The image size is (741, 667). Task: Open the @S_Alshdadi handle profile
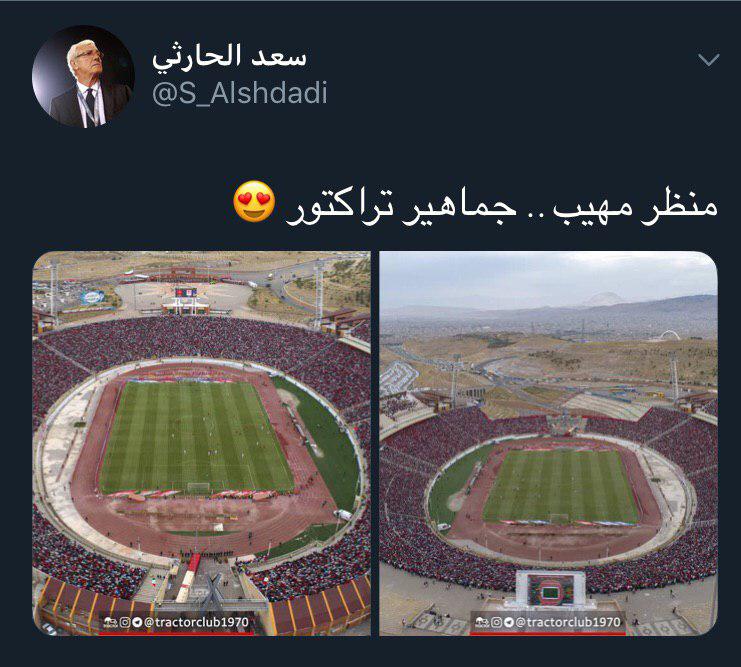[x=240, y=93]
